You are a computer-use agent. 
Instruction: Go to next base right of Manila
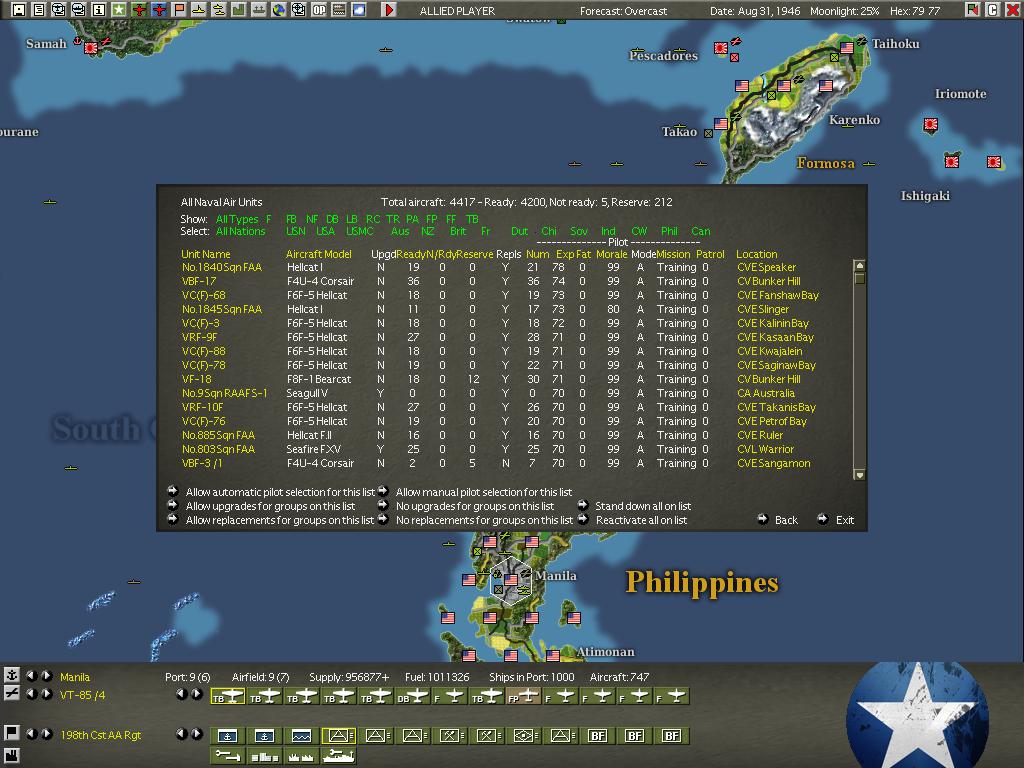[x=46, y=675]
